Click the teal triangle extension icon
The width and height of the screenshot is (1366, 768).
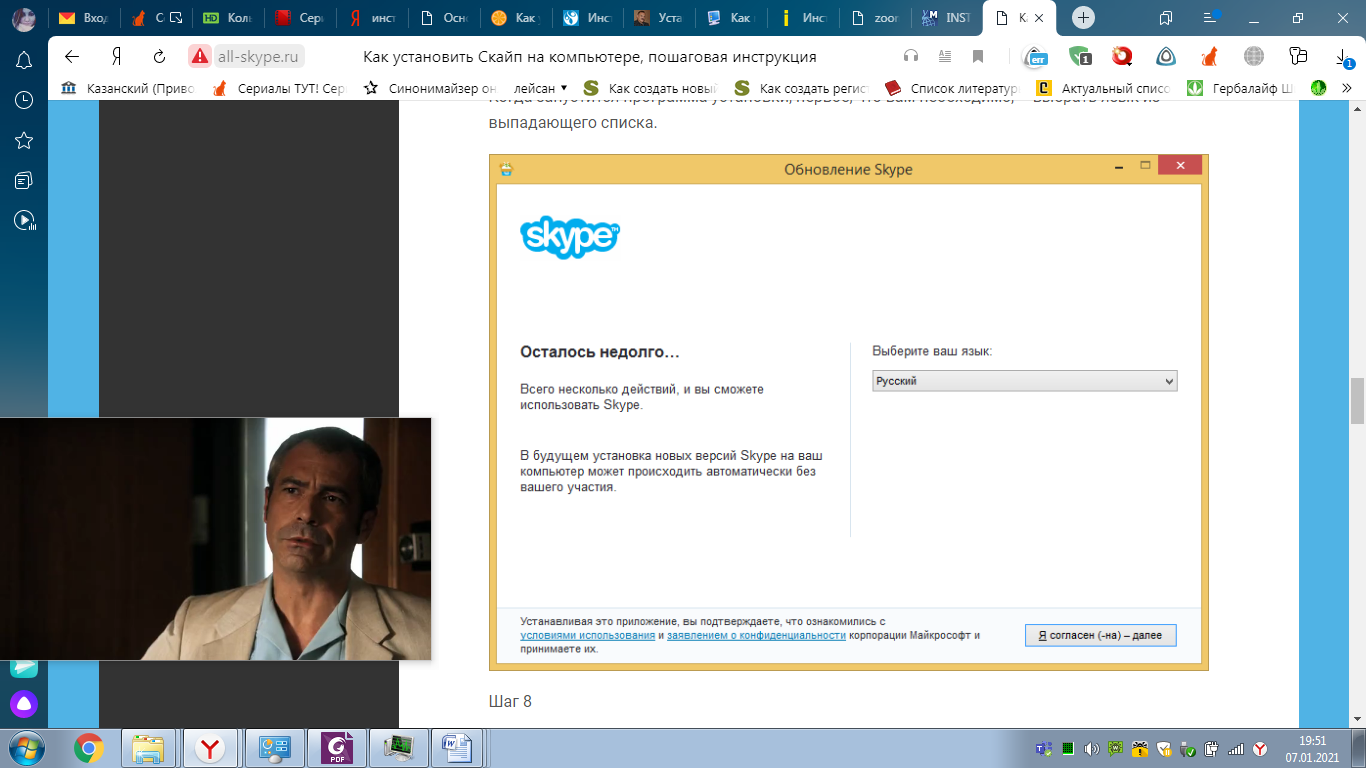(1166, 56)
